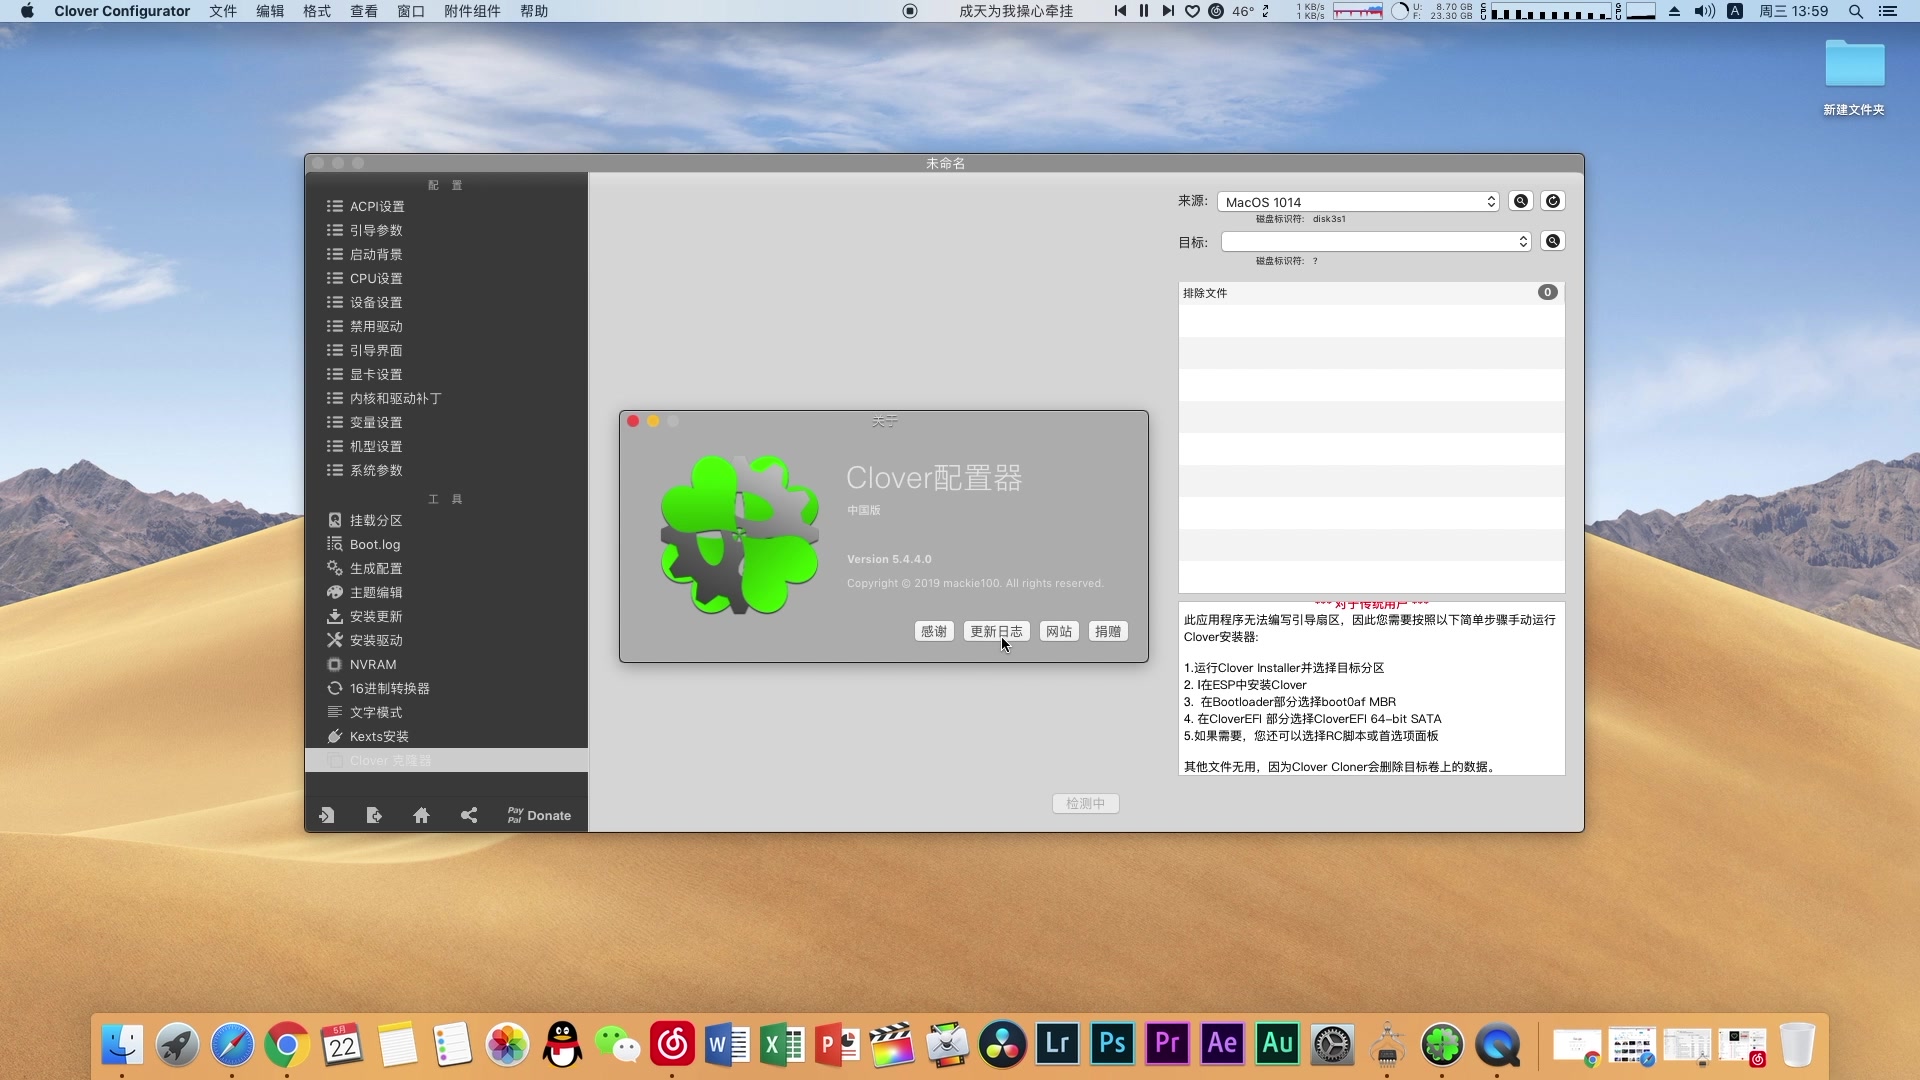The image size is (1920, 1080).
Task: Click the 文字模式 lines icon
Action: click(x=335, y=712)
